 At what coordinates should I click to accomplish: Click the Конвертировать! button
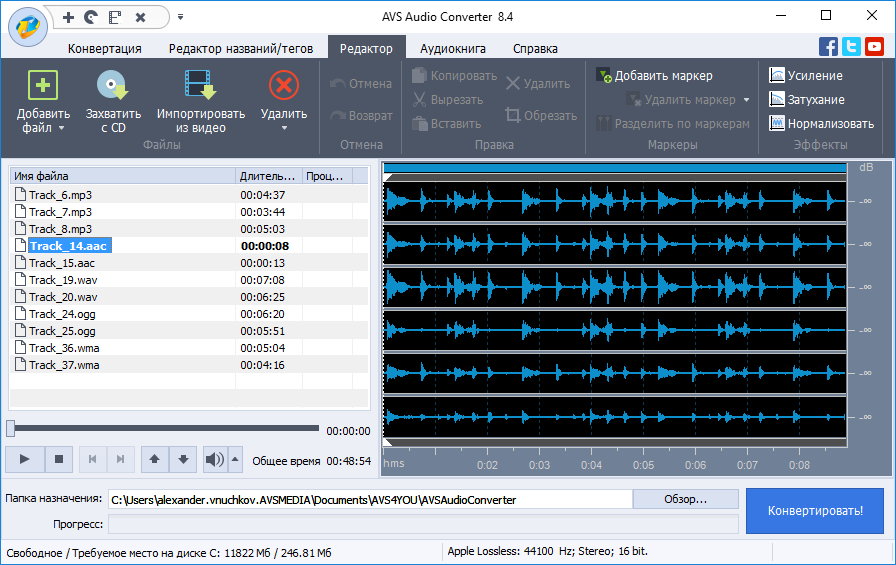coord(815,511)
